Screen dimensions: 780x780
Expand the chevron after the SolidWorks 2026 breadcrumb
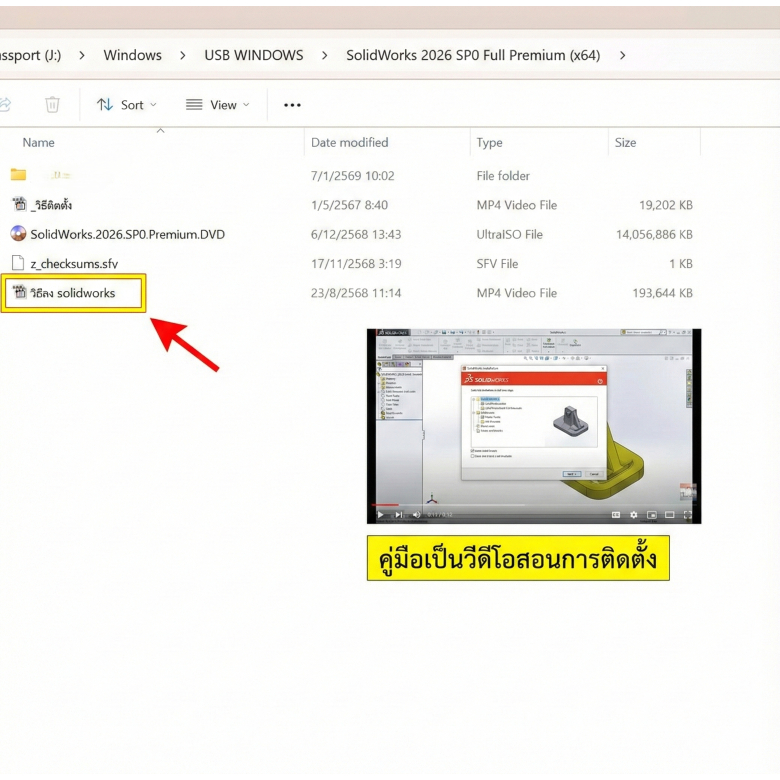[623, 55]
